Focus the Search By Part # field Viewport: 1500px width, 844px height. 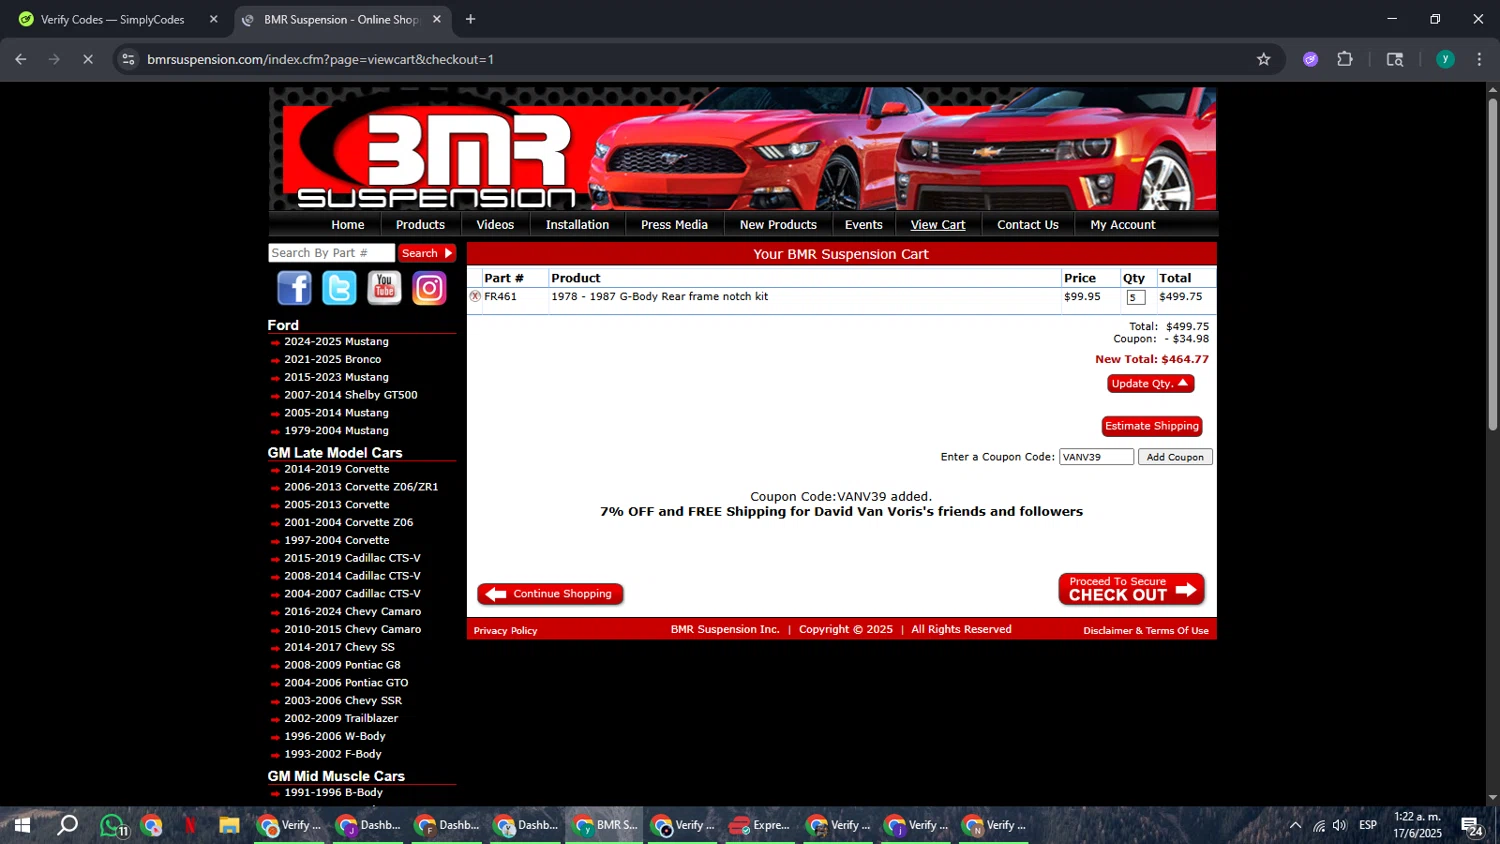point(331,253)
